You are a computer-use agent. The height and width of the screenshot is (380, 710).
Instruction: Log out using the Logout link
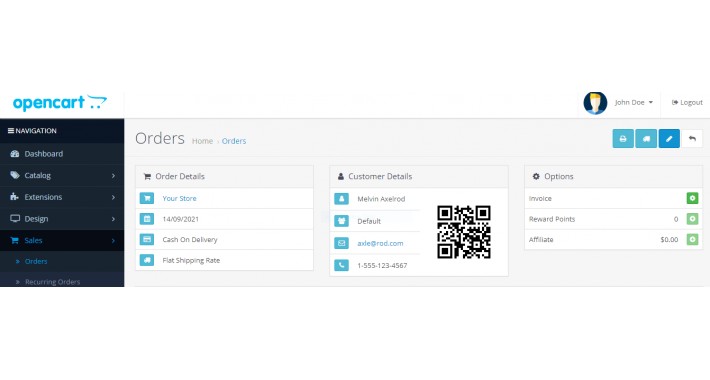point(687,102)
